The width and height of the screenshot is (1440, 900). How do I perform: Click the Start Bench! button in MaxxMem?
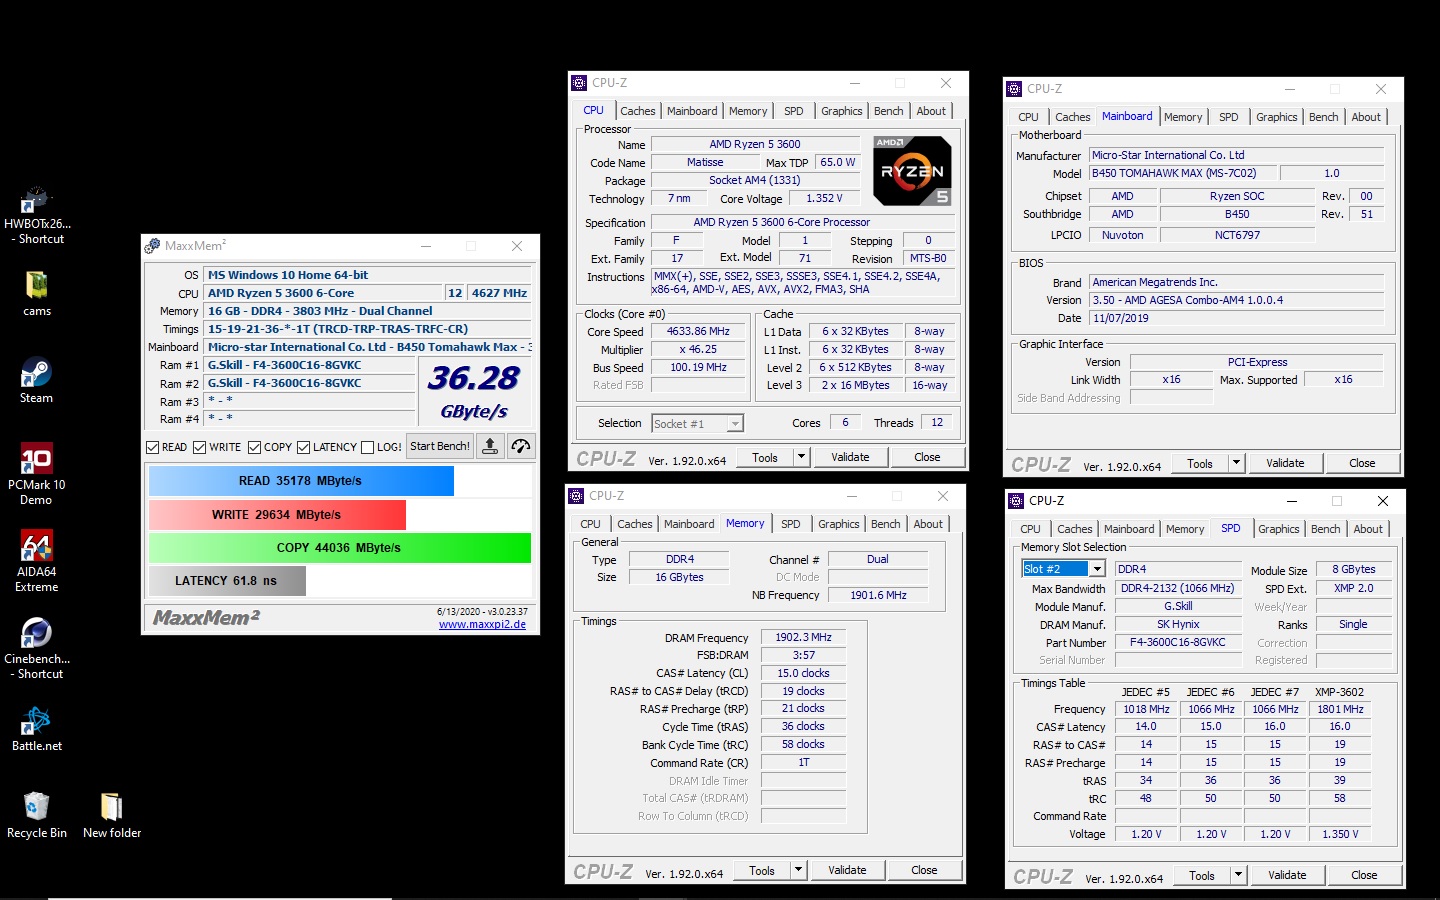point(440,447)
